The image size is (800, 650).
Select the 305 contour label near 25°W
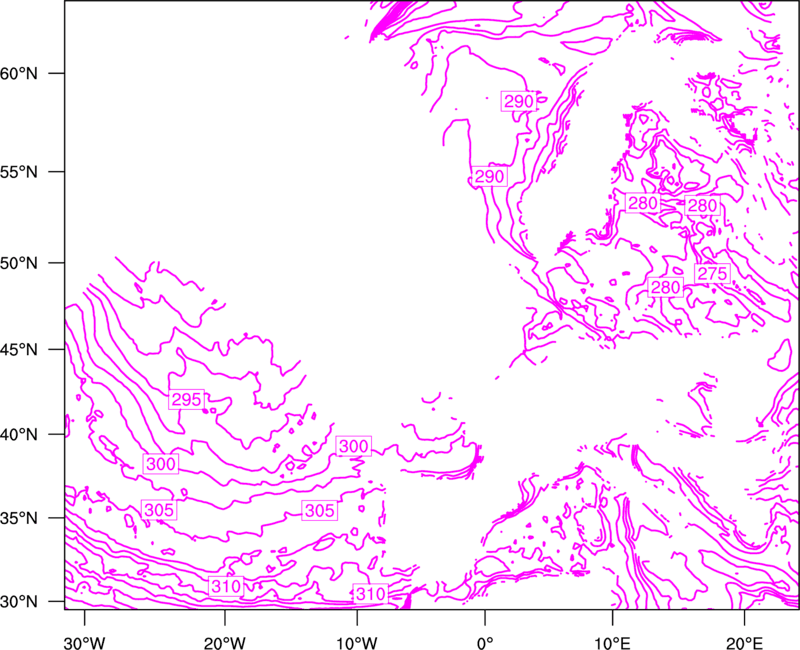tap(159, 510)
